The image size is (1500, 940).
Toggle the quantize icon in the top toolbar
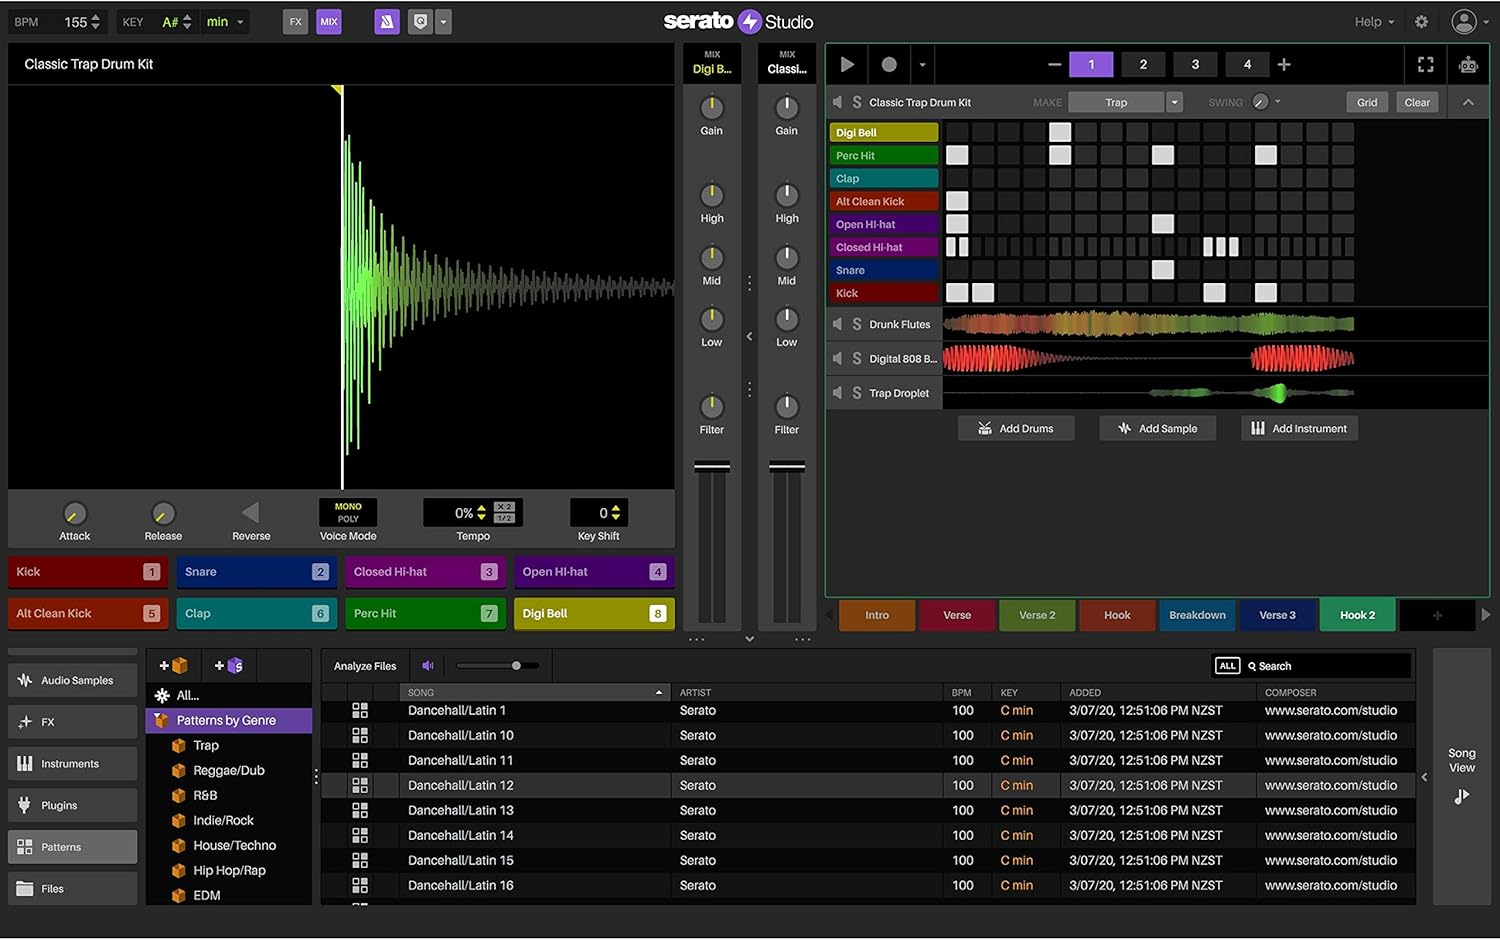tap(420, 21)
